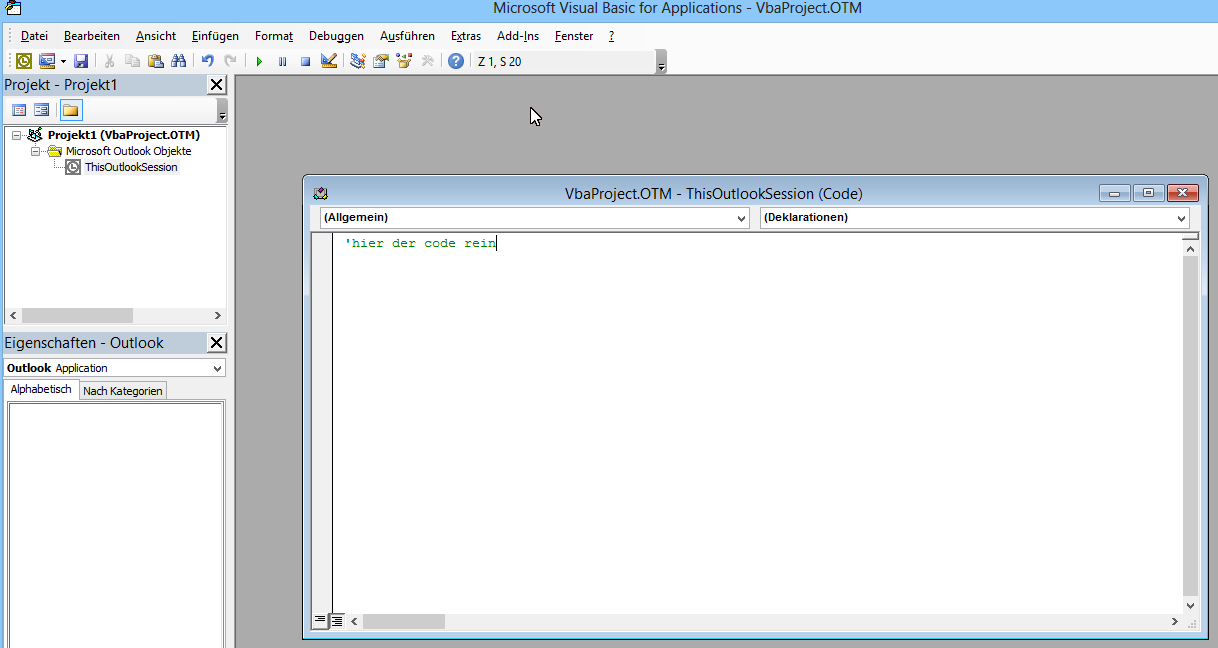Open the Extras menu
This screenshot has width=1218, height=648.
pyautogui.click(x=466, y=36)
